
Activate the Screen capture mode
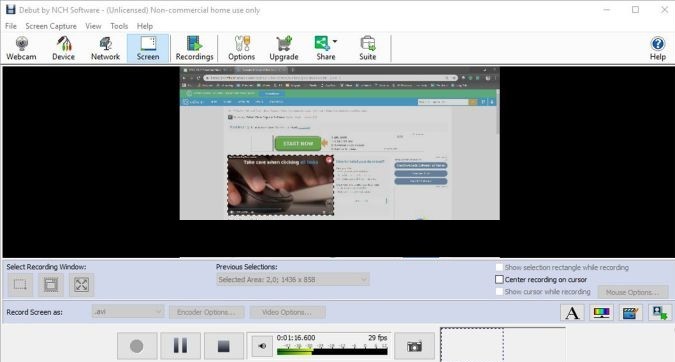[148, 48]
